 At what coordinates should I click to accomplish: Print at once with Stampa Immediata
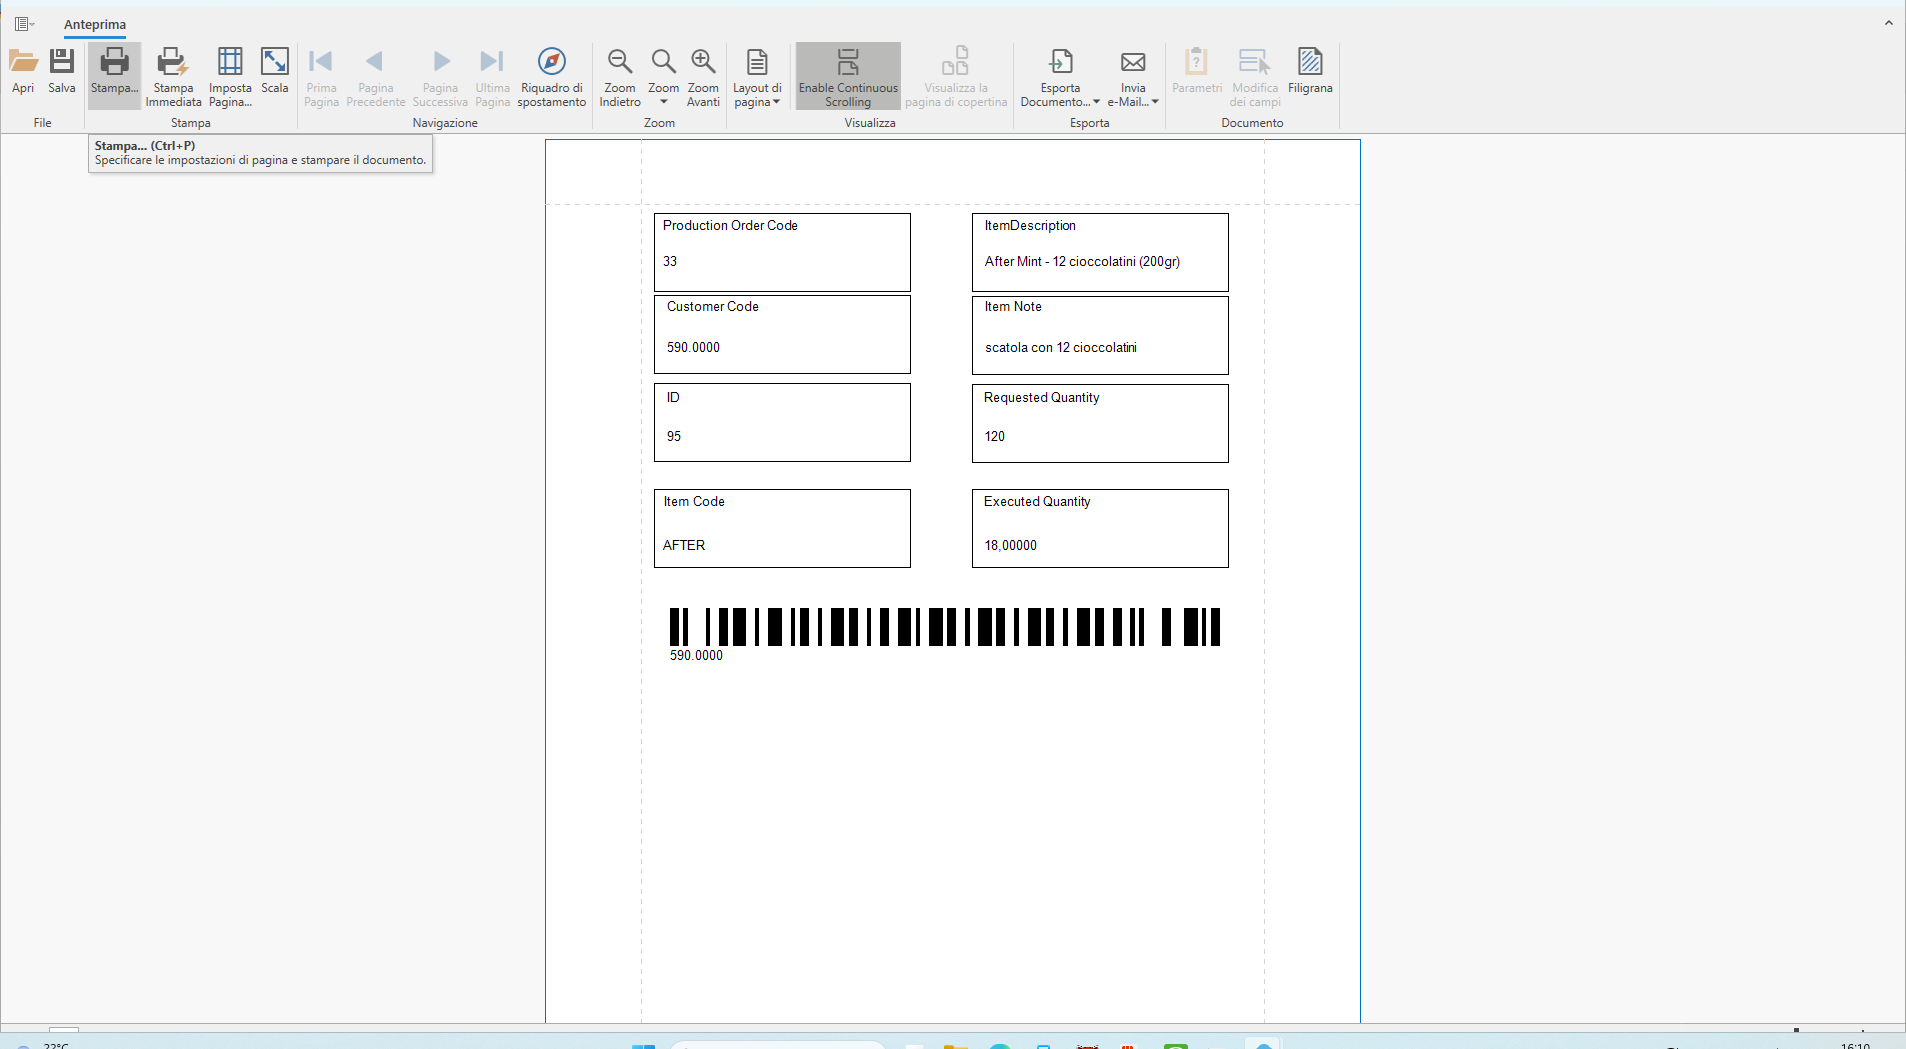173,77
